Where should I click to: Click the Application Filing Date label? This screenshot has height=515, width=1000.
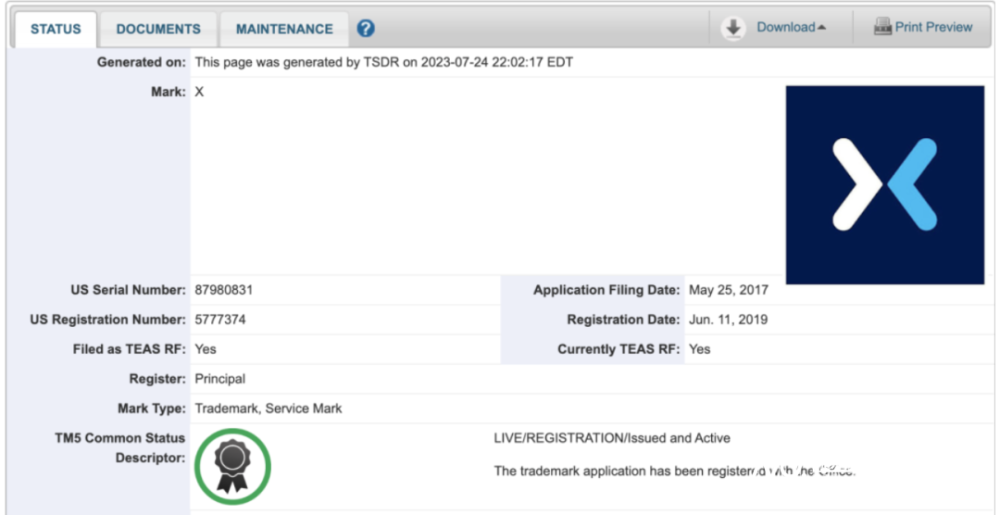[607, 290]
